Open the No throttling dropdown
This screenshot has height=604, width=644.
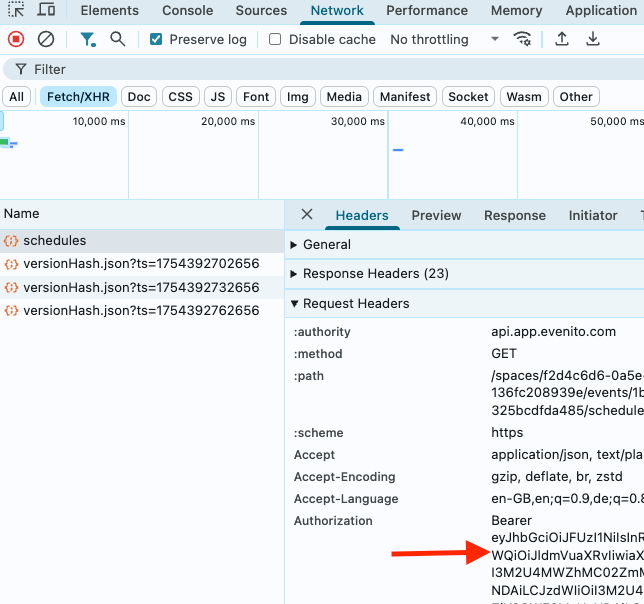click(x=444, y=40)
